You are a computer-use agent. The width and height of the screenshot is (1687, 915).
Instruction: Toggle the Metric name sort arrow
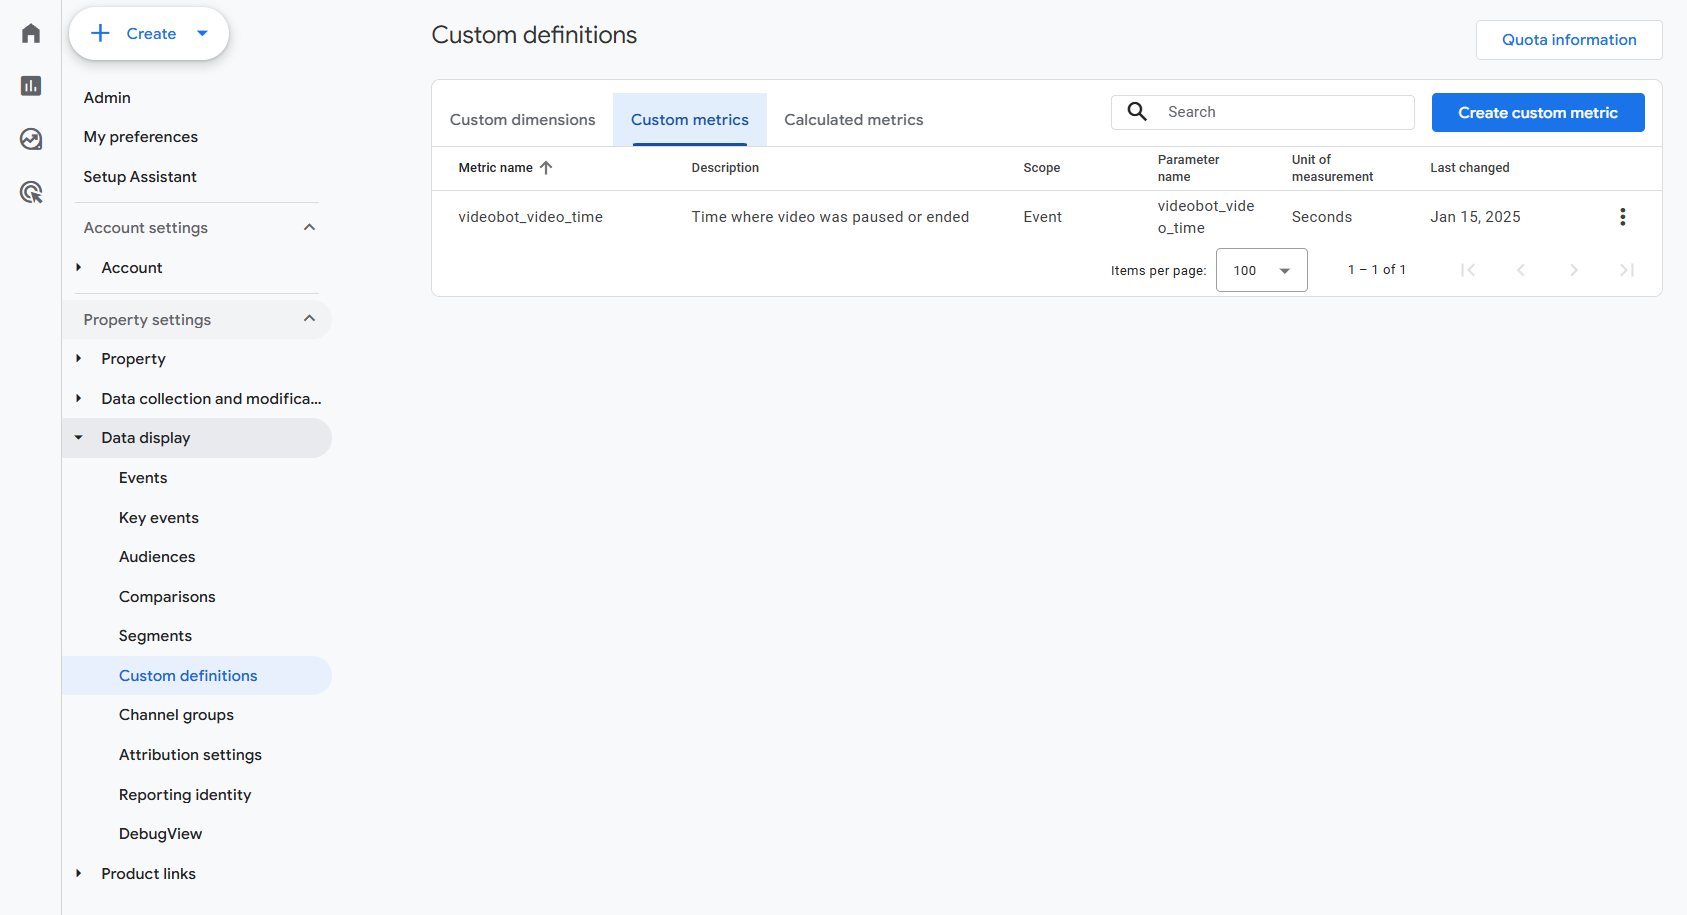coord(547,167)
